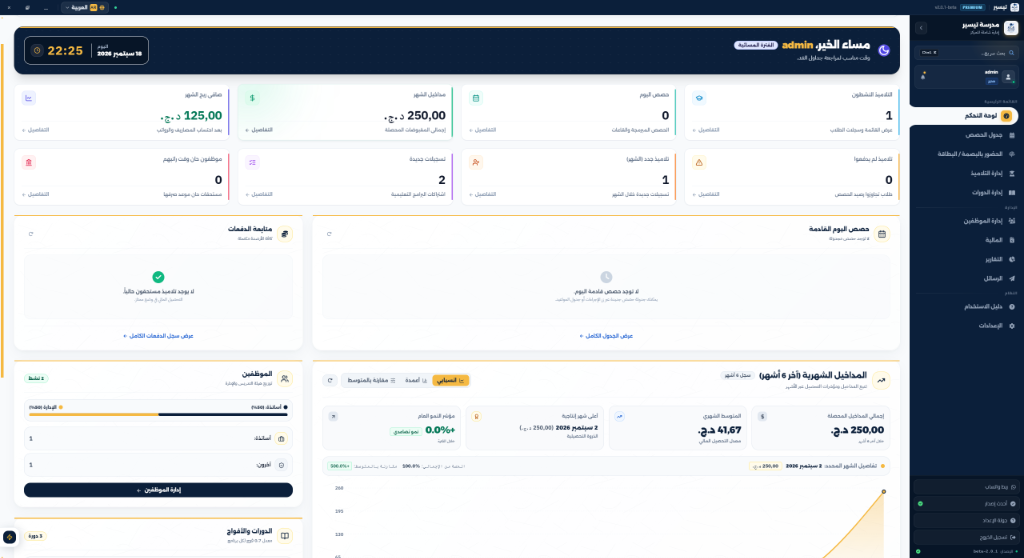1024x558 pixels.
Task: Refresh the حصص اليوم القادمة panel
Action: pos(329,234)
